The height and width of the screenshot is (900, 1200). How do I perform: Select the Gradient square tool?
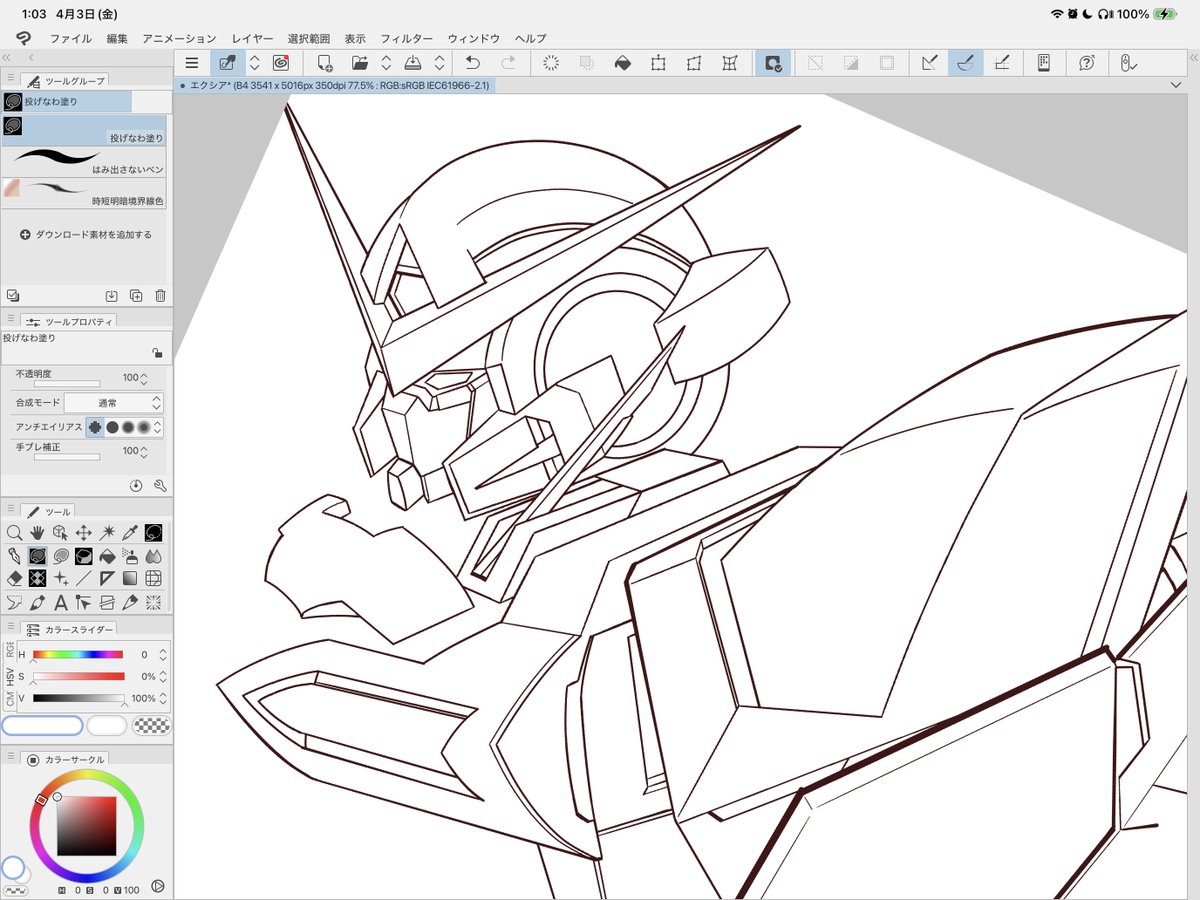[130, 579]
